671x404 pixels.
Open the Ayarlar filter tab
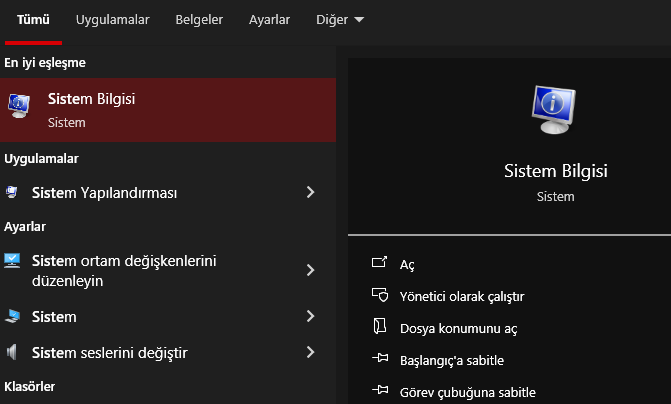(269, 19)
